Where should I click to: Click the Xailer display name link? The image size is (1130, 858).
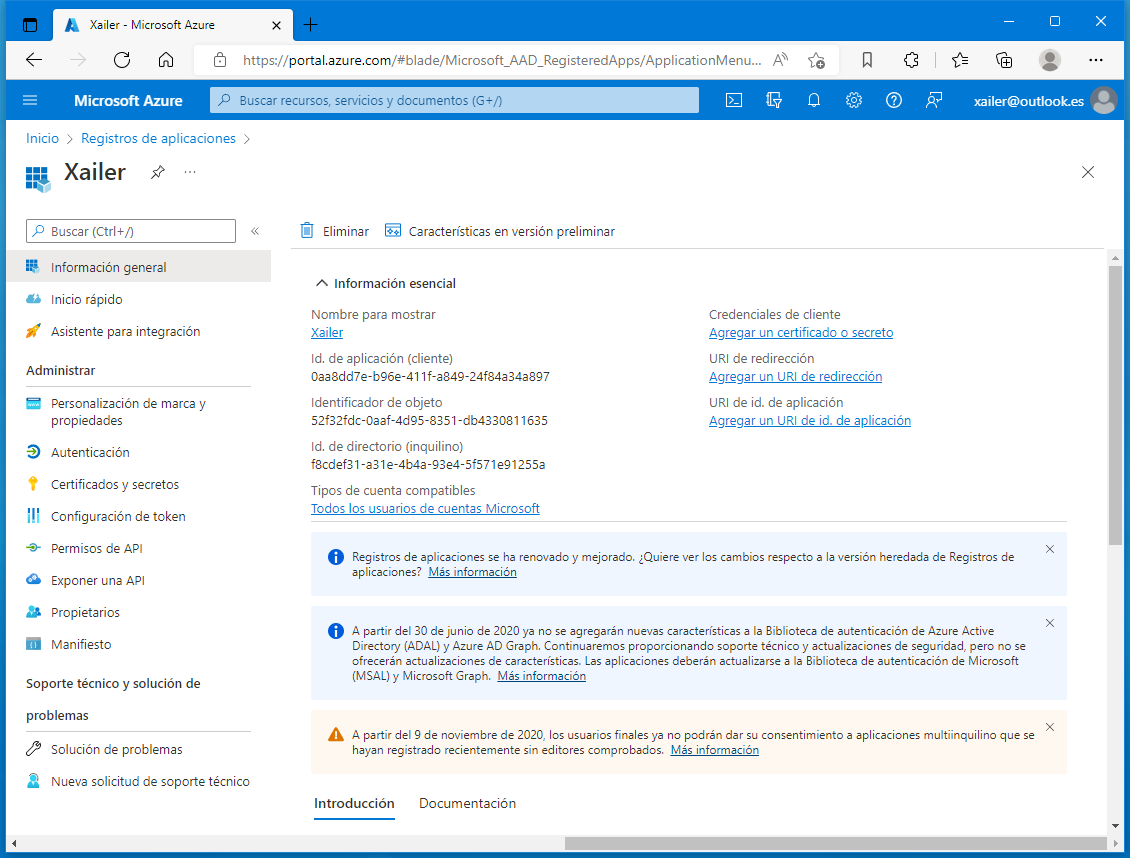tap(326, 332)
